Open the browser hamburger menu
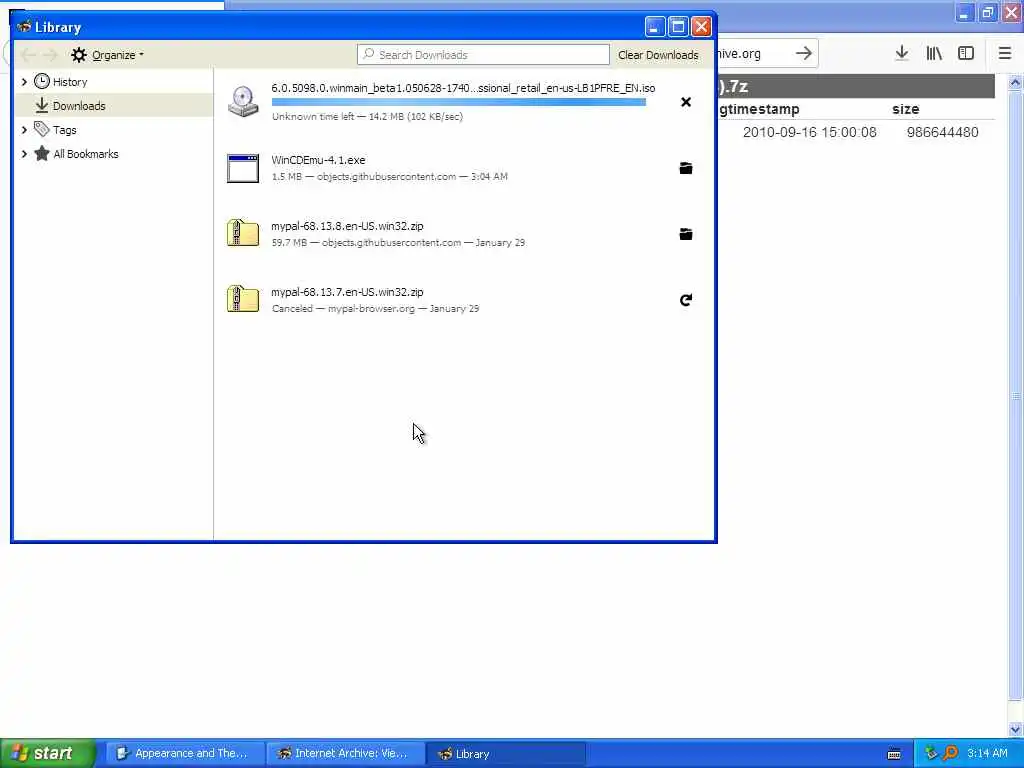1024x768 pixels. click(x=1005, y=54)
